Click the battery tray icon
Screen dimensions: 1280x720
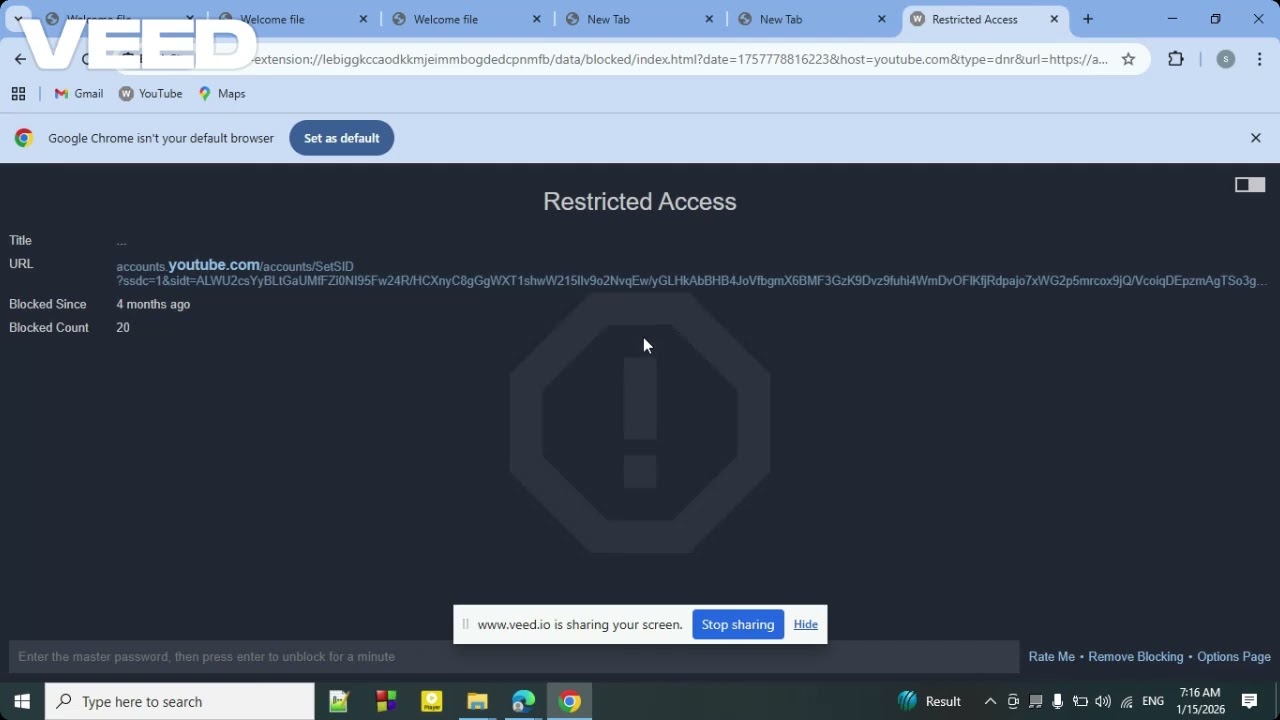coord(1080,702)
